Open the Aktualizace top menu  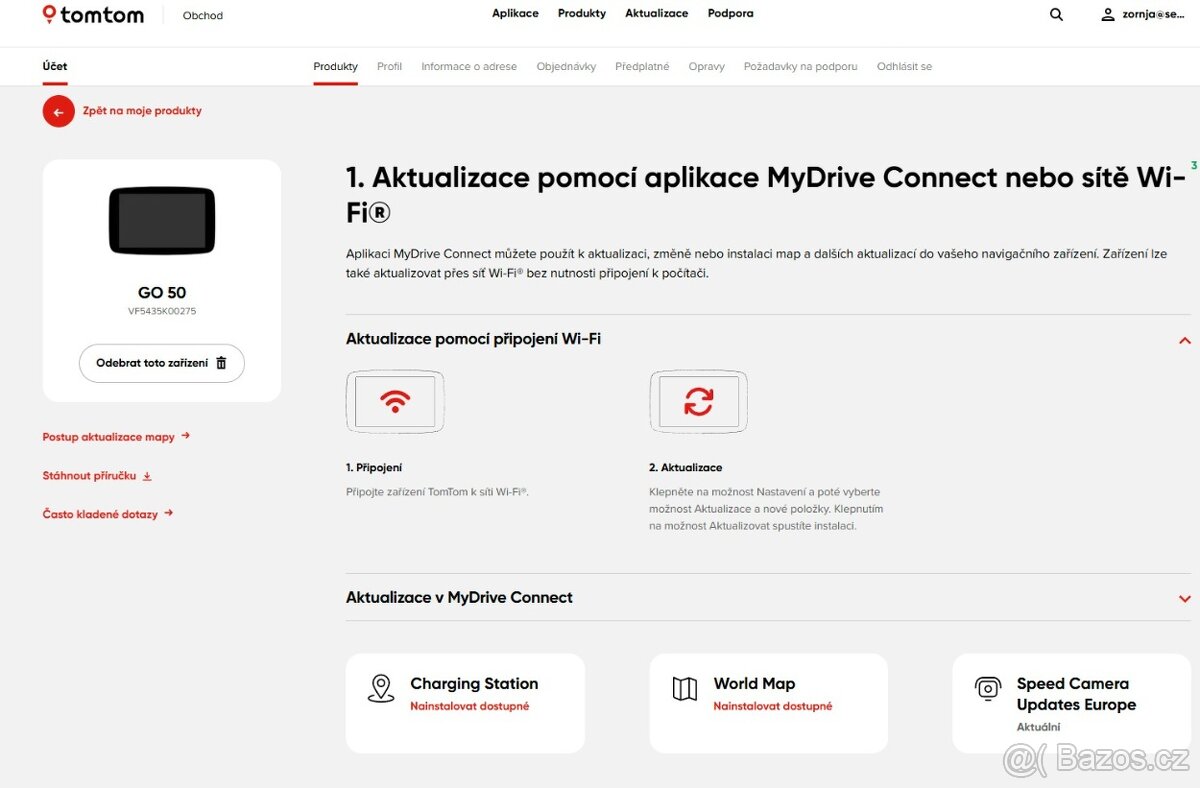(657, 13)
